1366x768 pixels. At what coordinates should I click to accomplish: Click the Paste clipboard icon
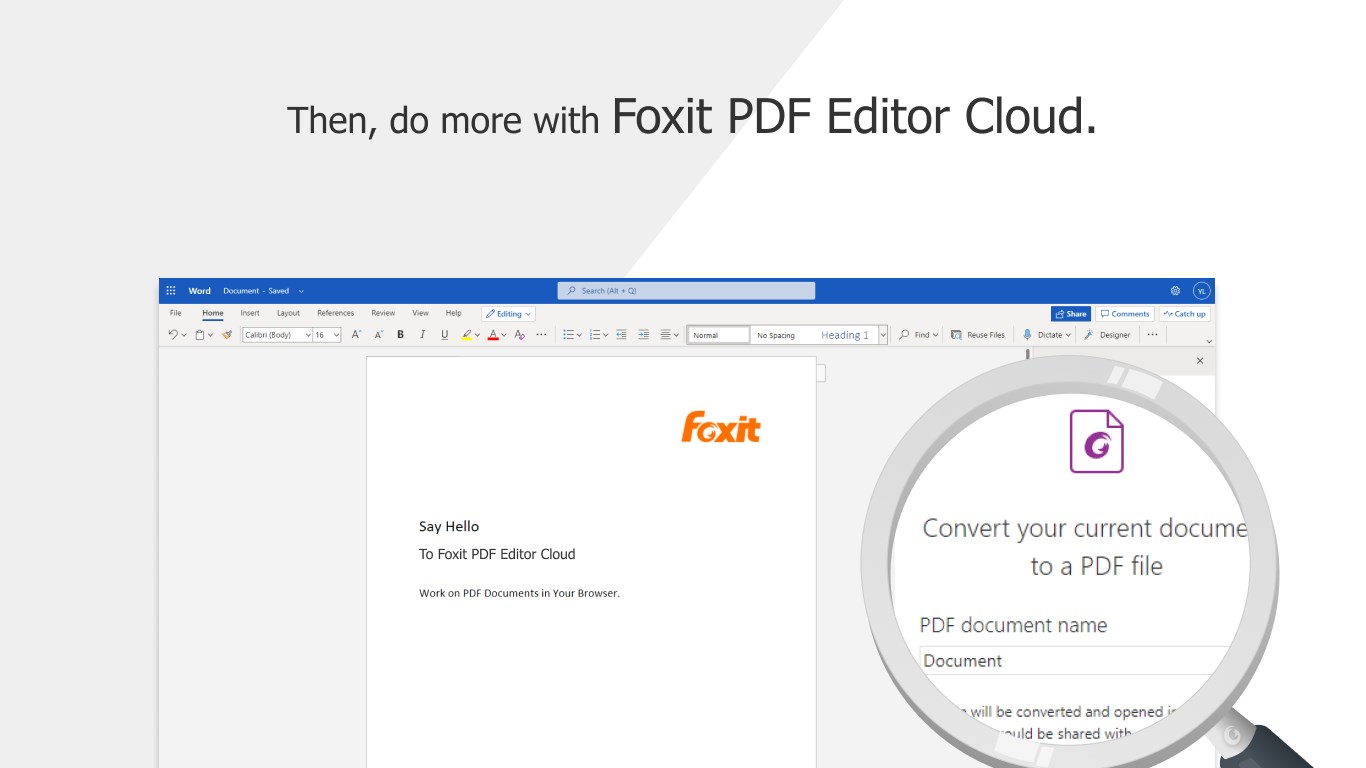(200, 335)
